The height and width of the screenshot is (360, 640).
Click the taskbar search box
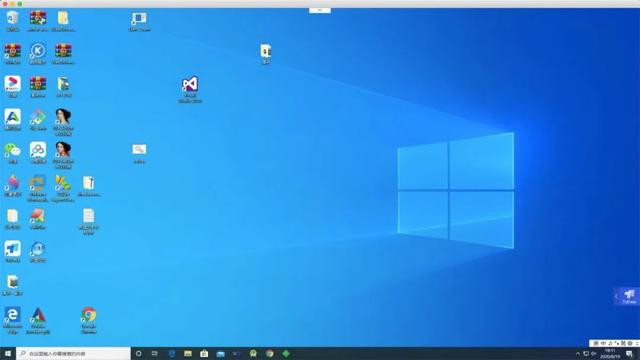click(73, 353)
